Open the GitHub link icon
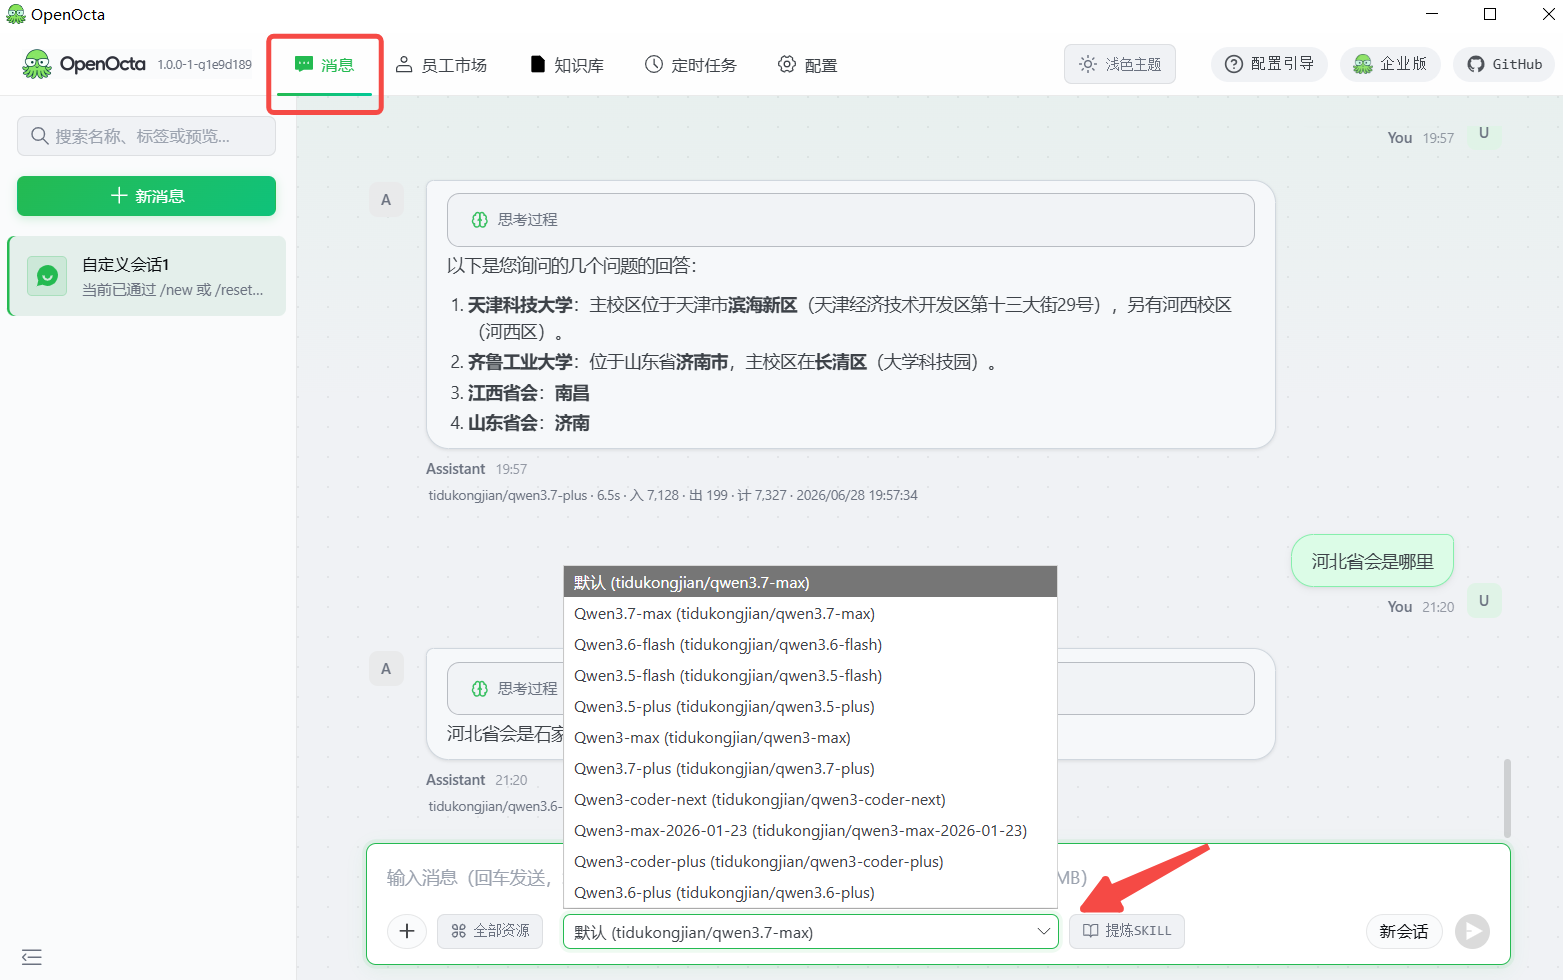 tap(1475, 64)
